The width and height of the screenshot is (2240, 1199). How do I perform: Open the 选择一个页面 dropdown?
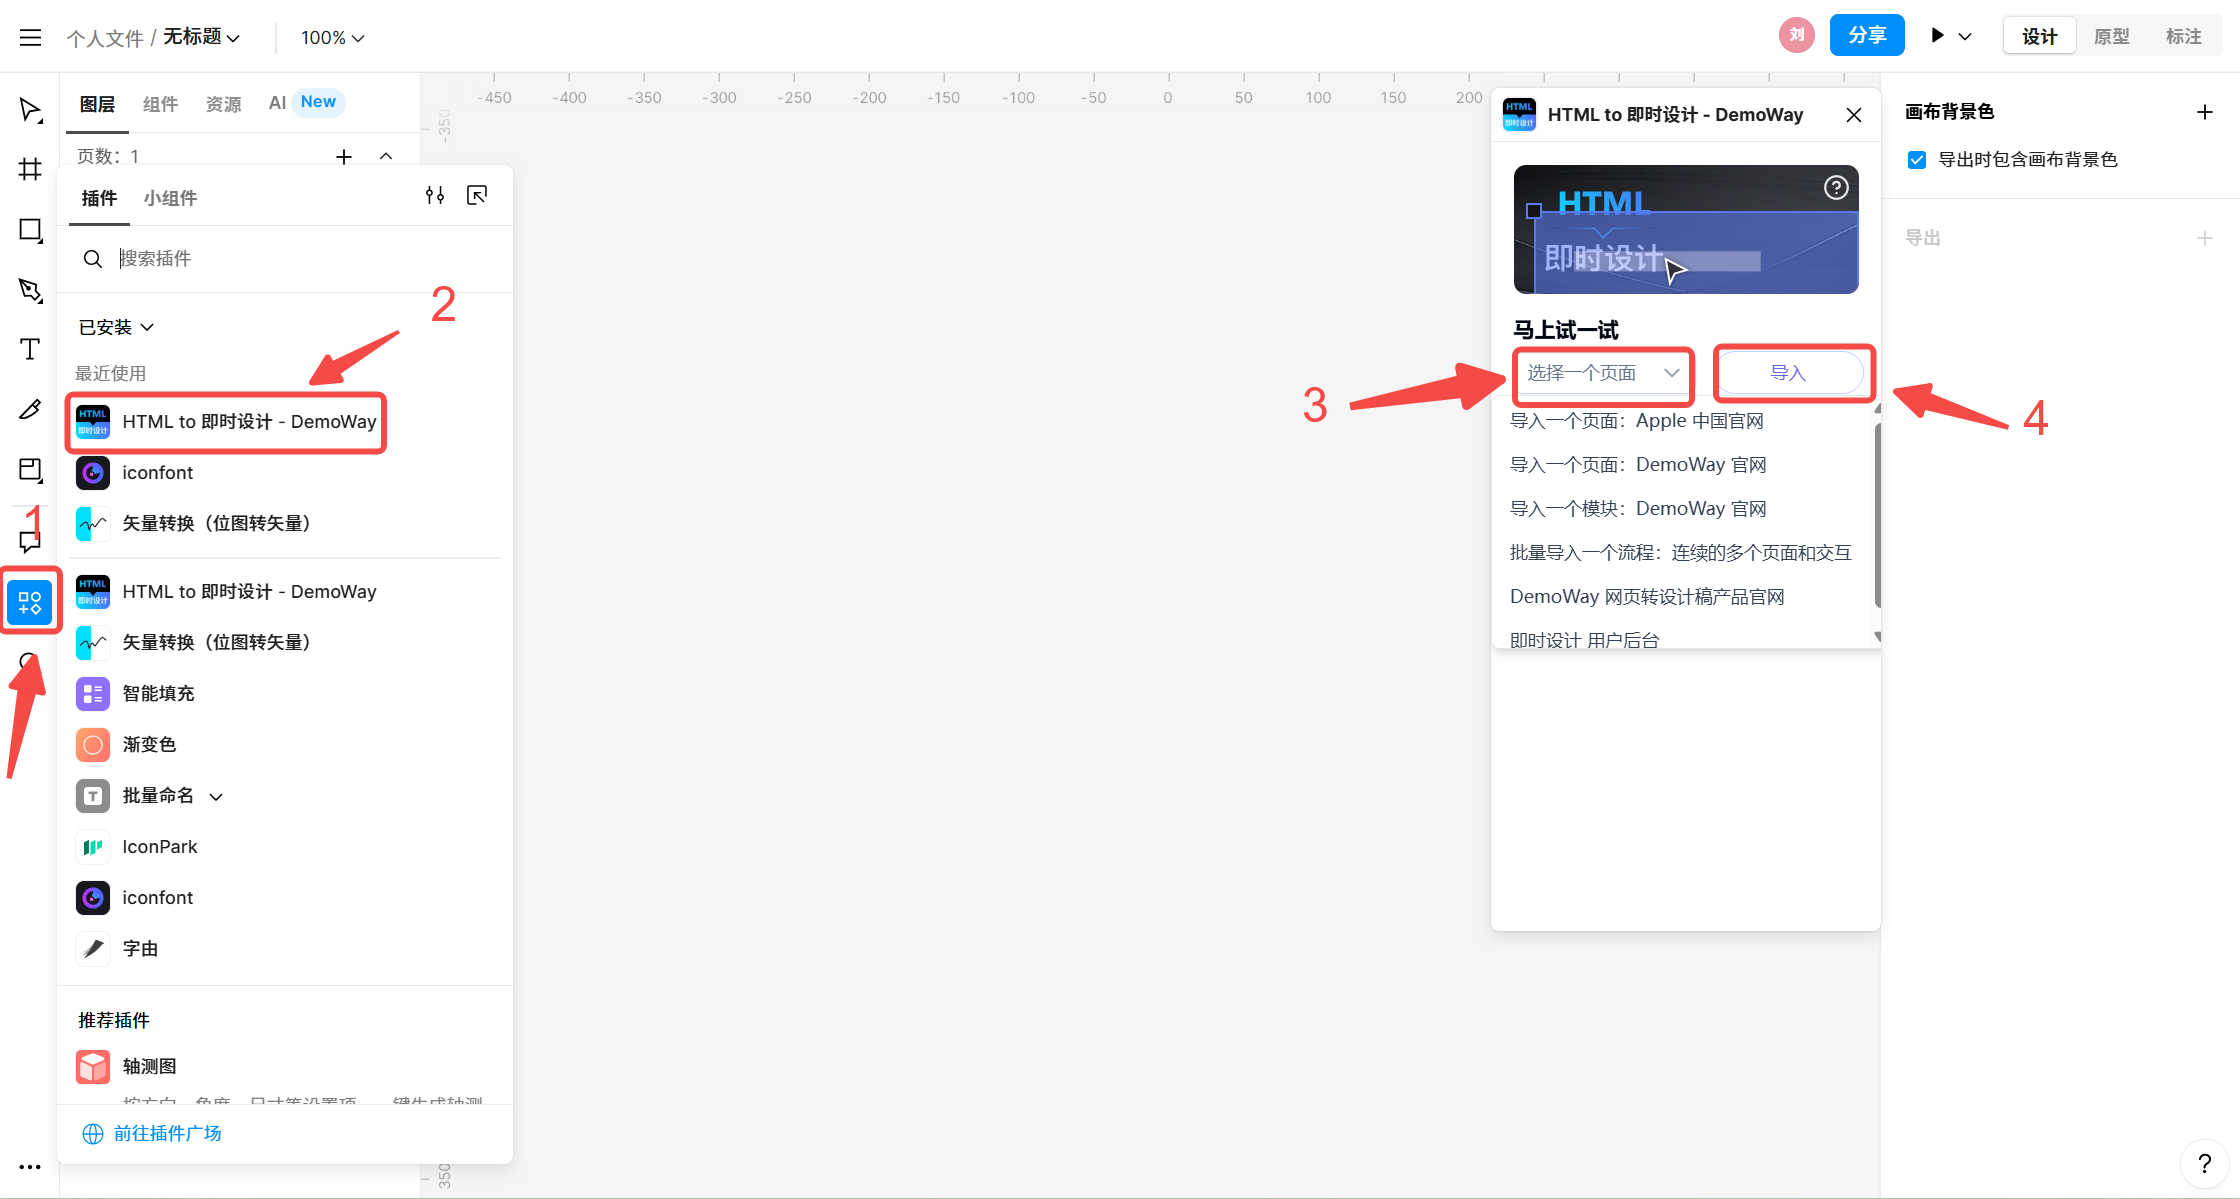(1603, 374)
